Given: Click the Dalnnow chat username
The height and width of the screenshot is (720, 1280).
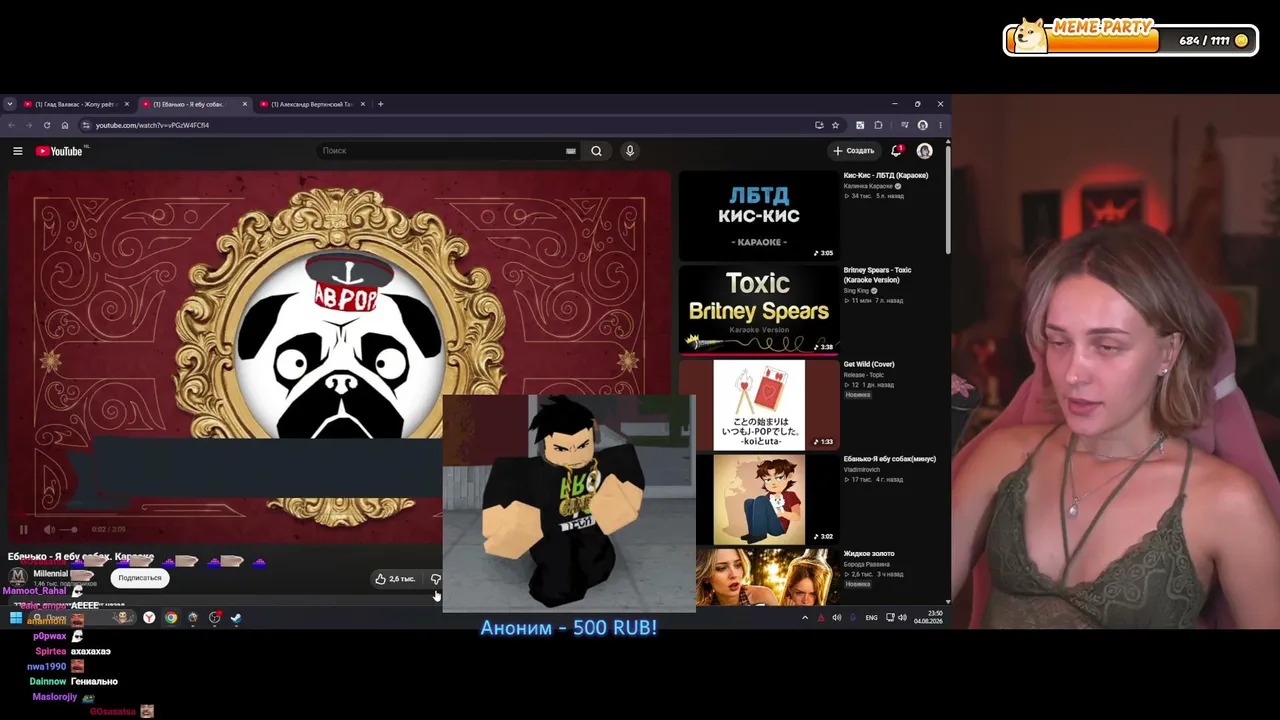Looking at the screenshot, I should pyautogui.click(x=48, y=682).
